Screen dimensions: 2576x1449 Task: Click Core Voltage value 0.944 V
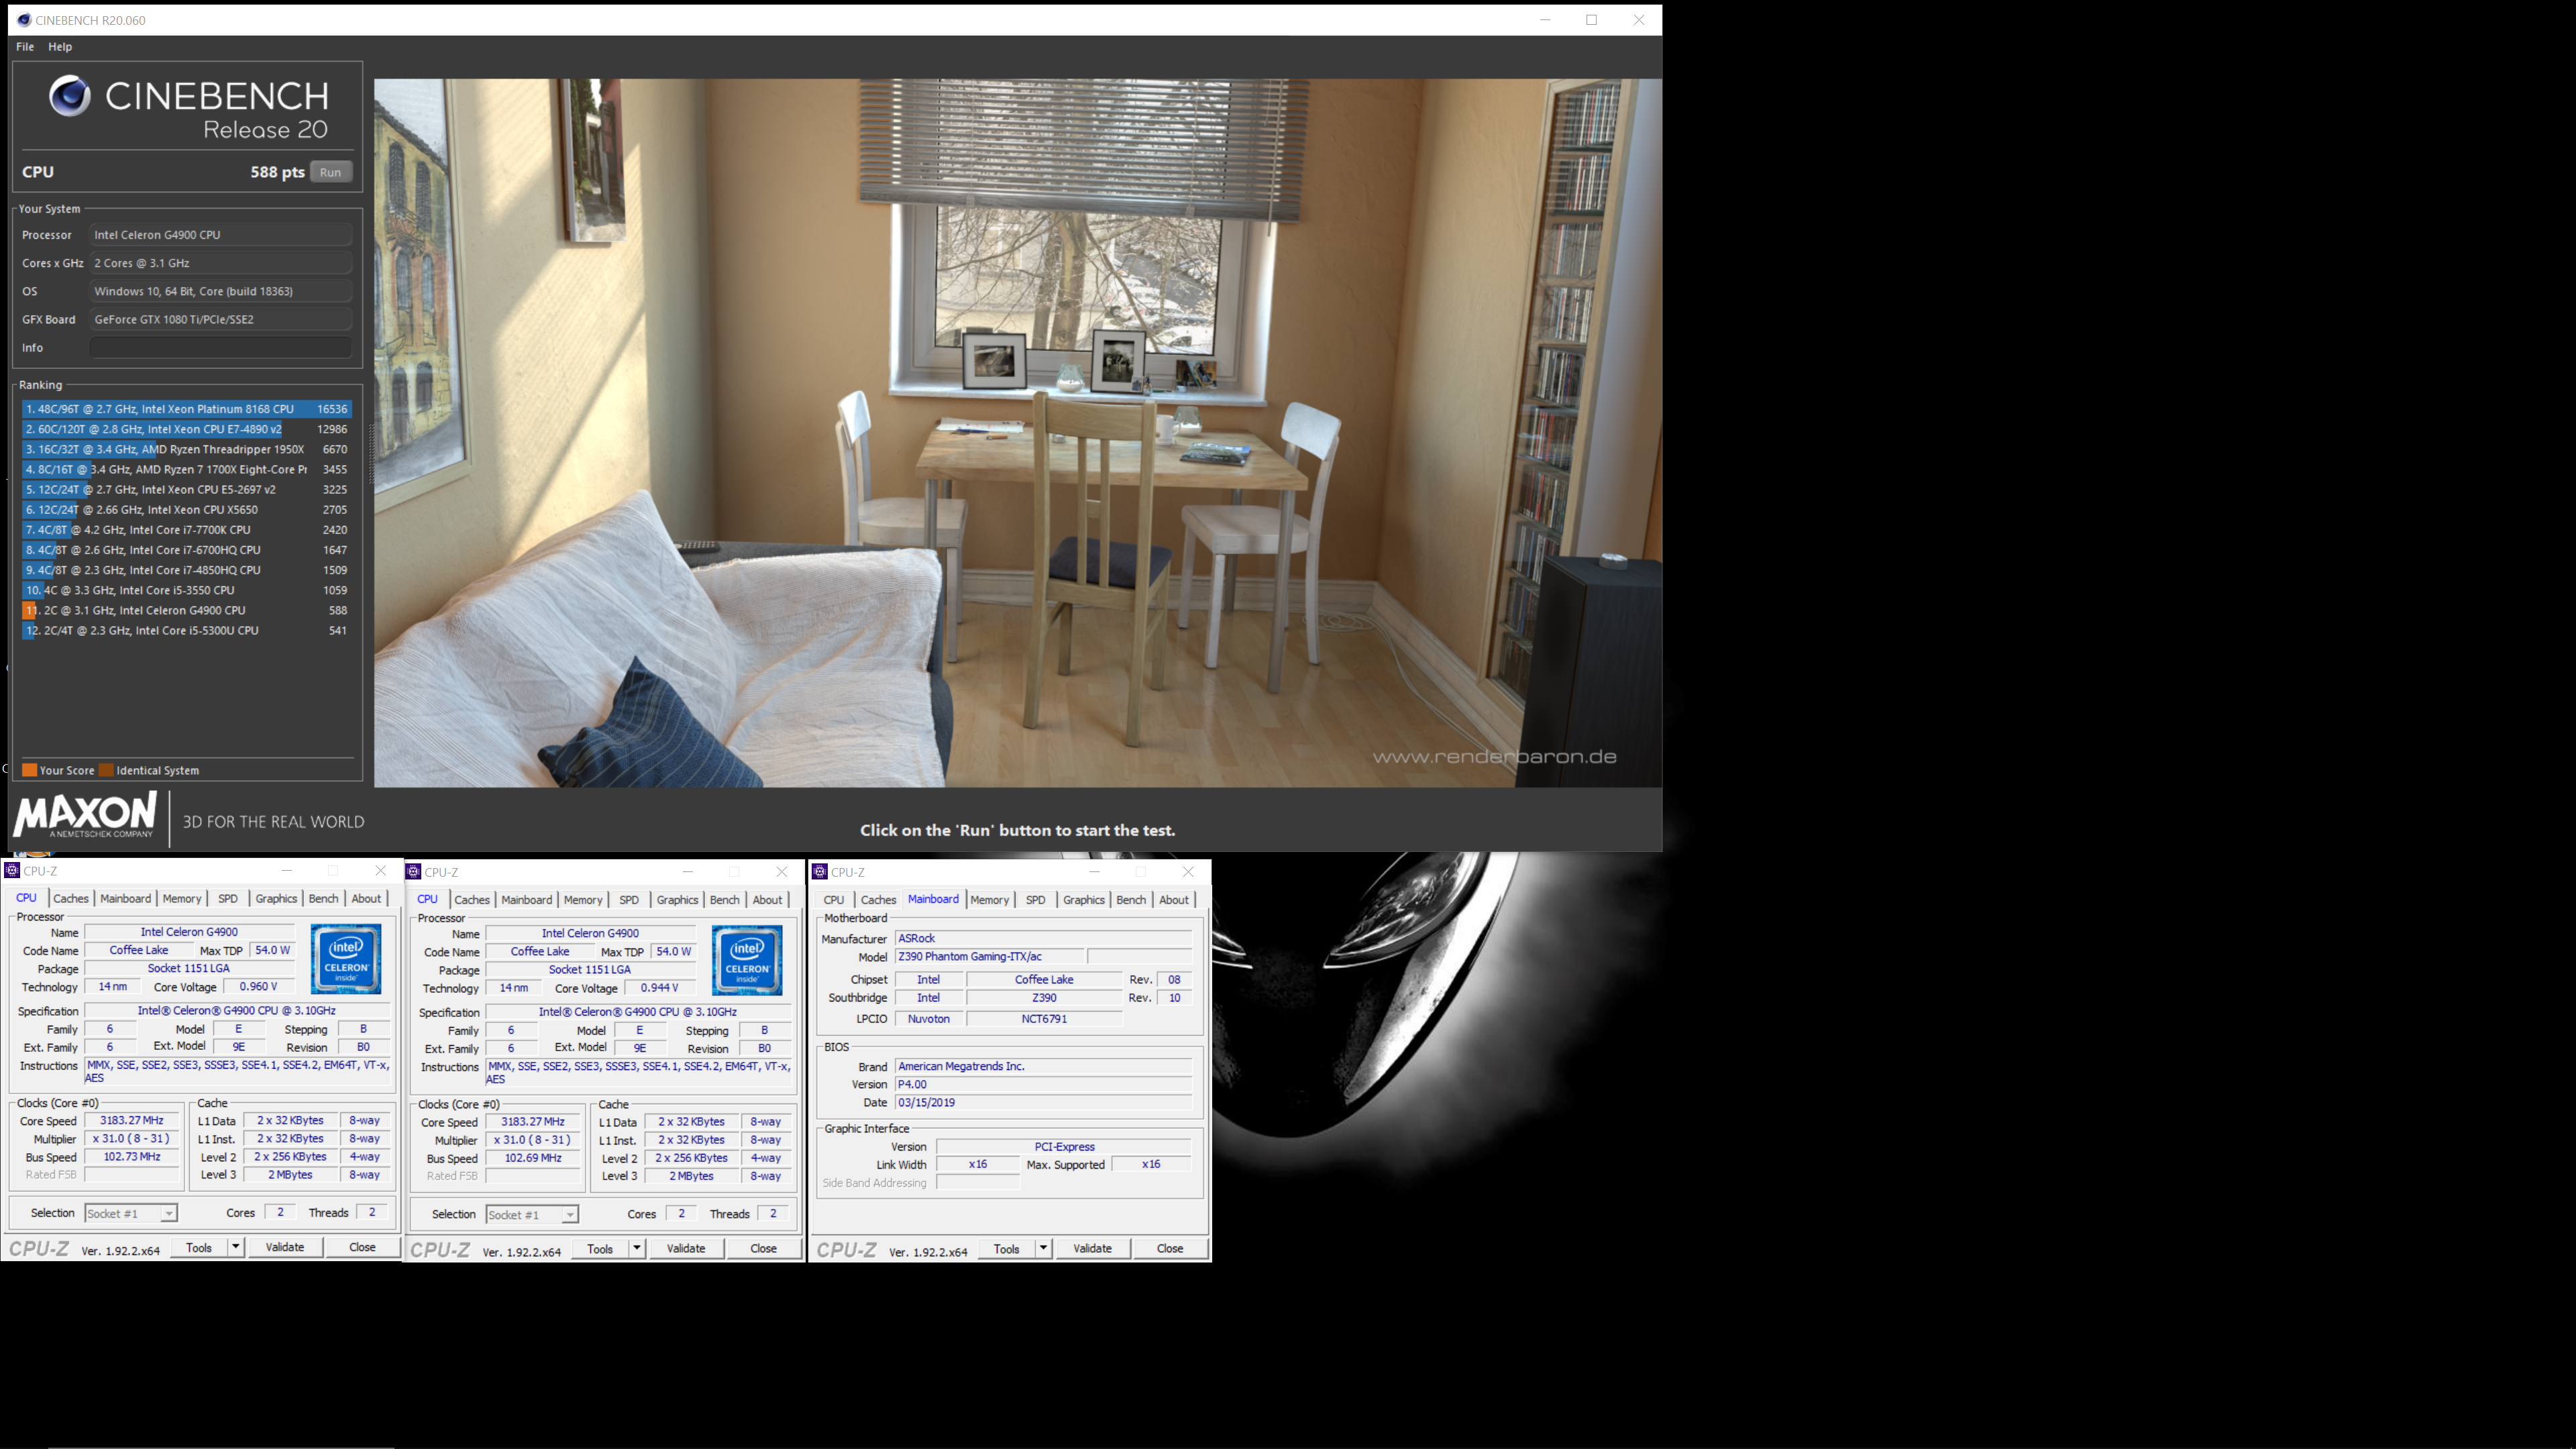pos(660,987)
